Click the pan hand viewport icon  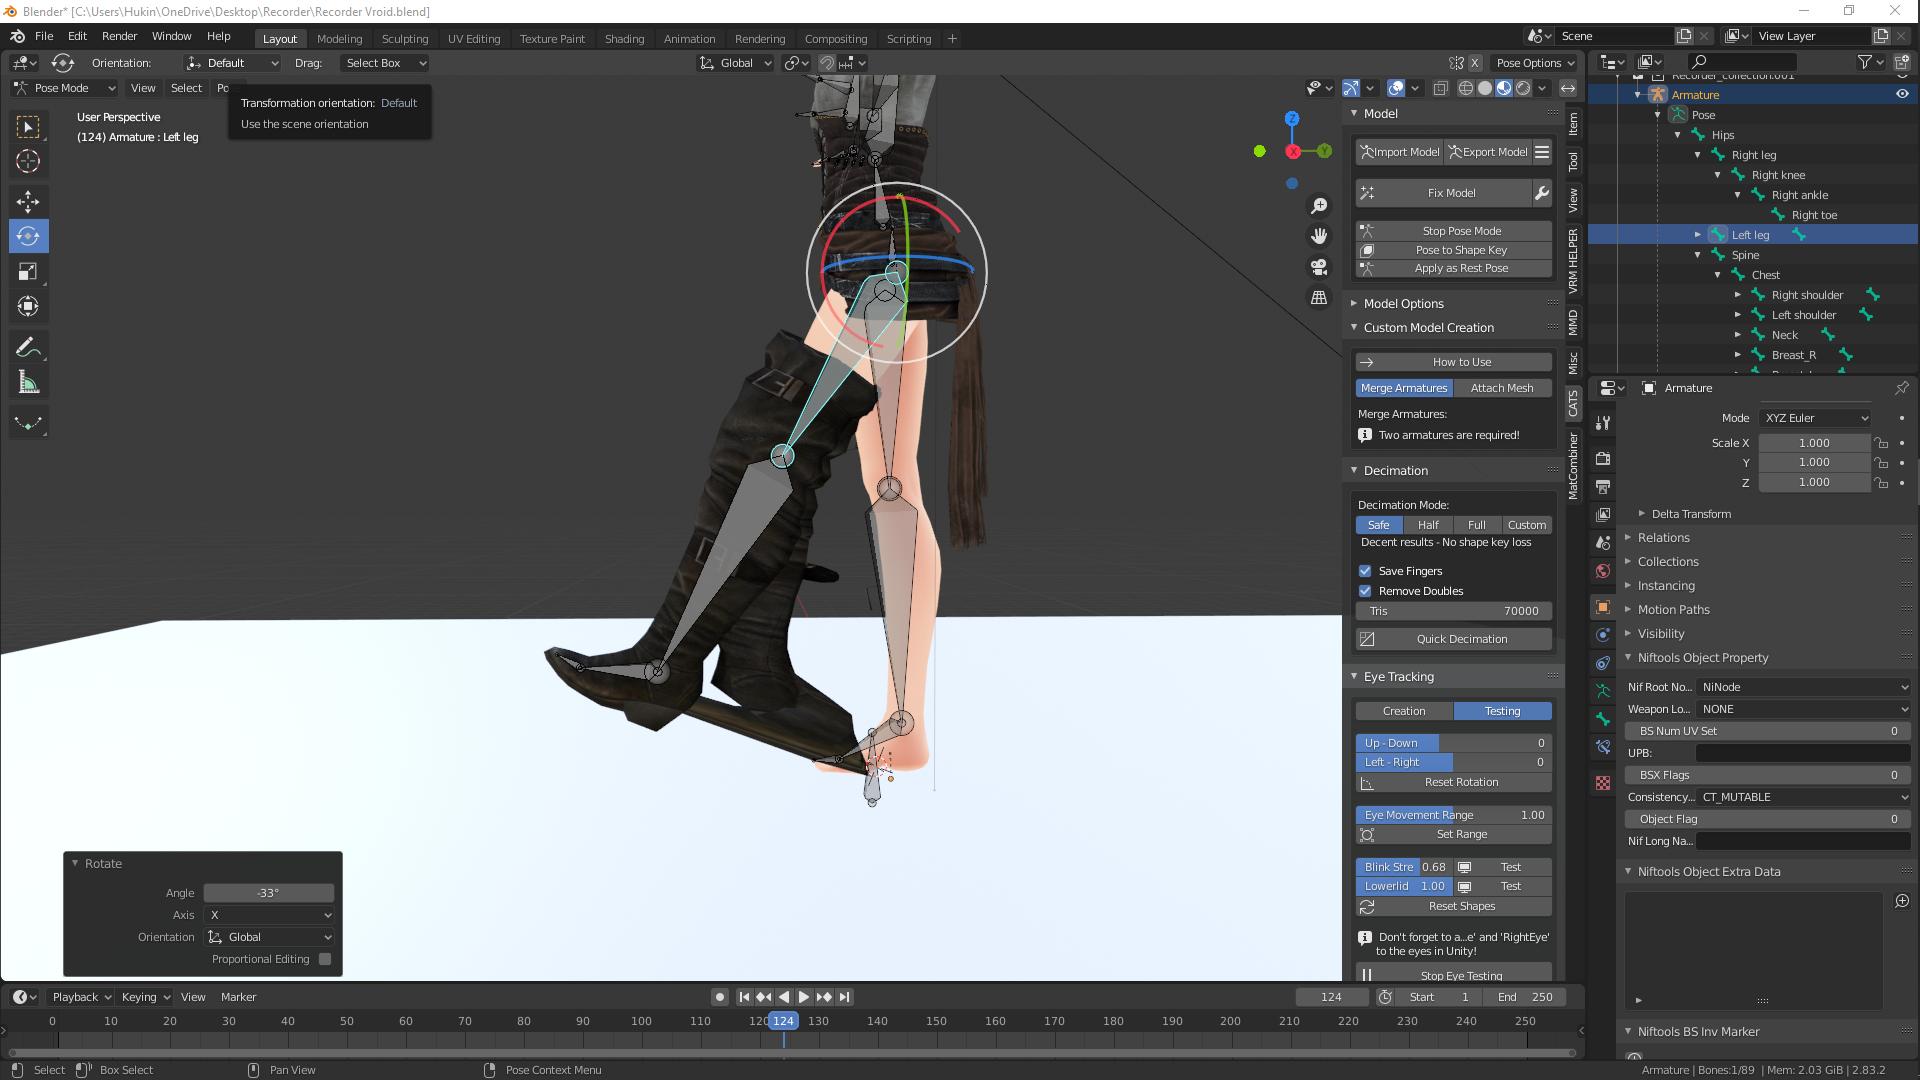pos(1319,236)
